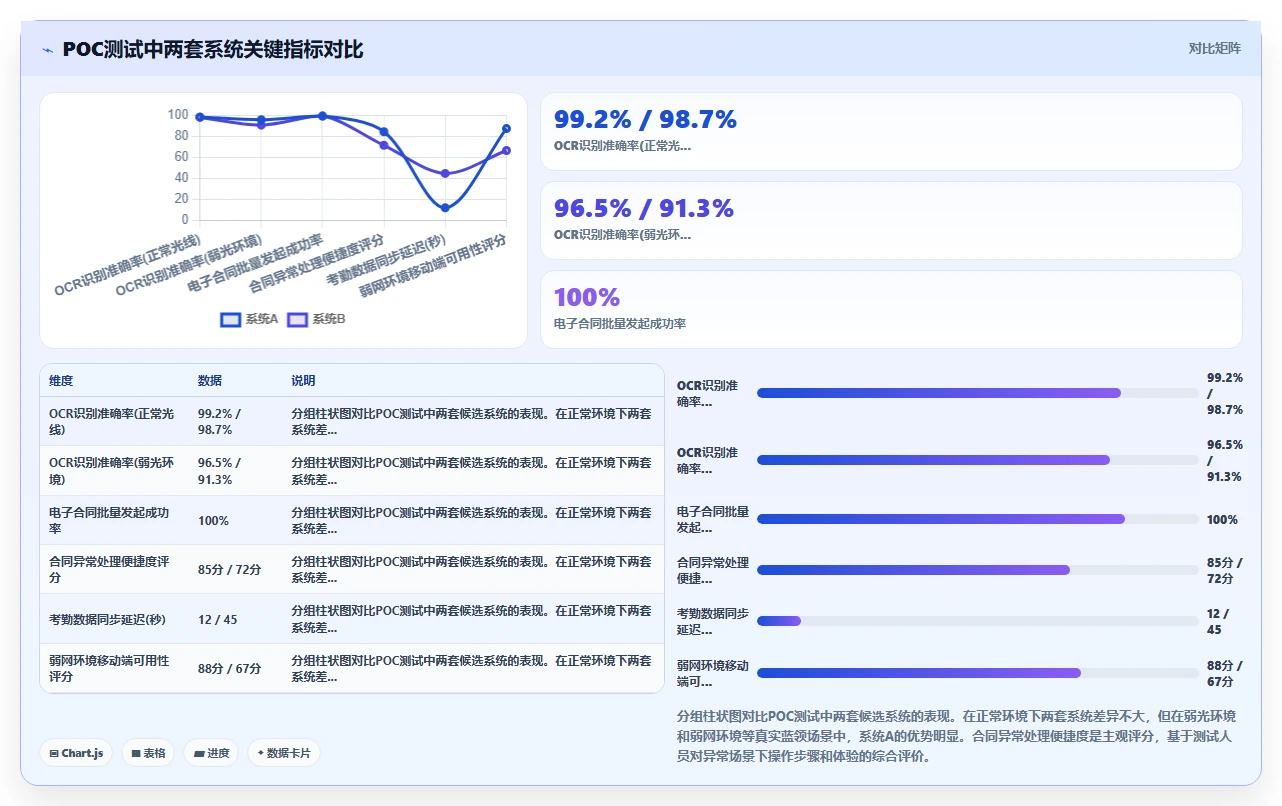Click the 合同异常处理便捷度评分 table row
This screenshot has width=1282, height=806.
click(352, 570)
